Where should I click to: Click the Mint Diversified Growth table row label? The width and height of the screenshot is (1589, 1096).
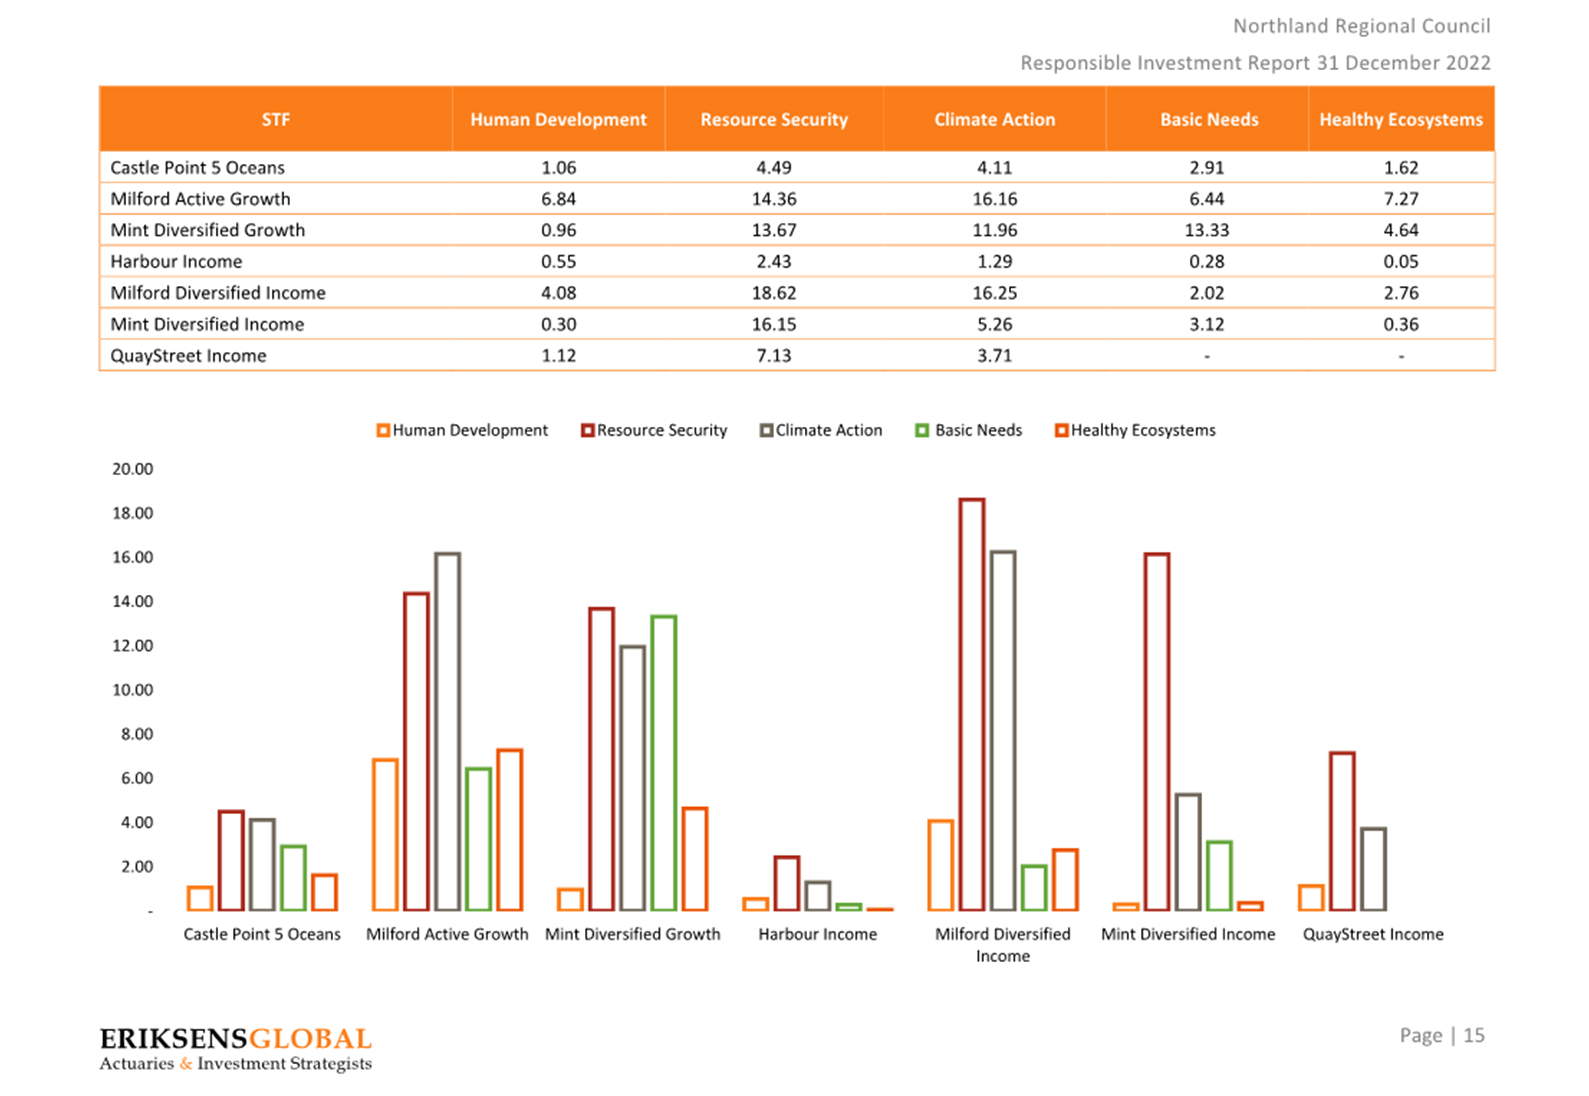(207, 230)
